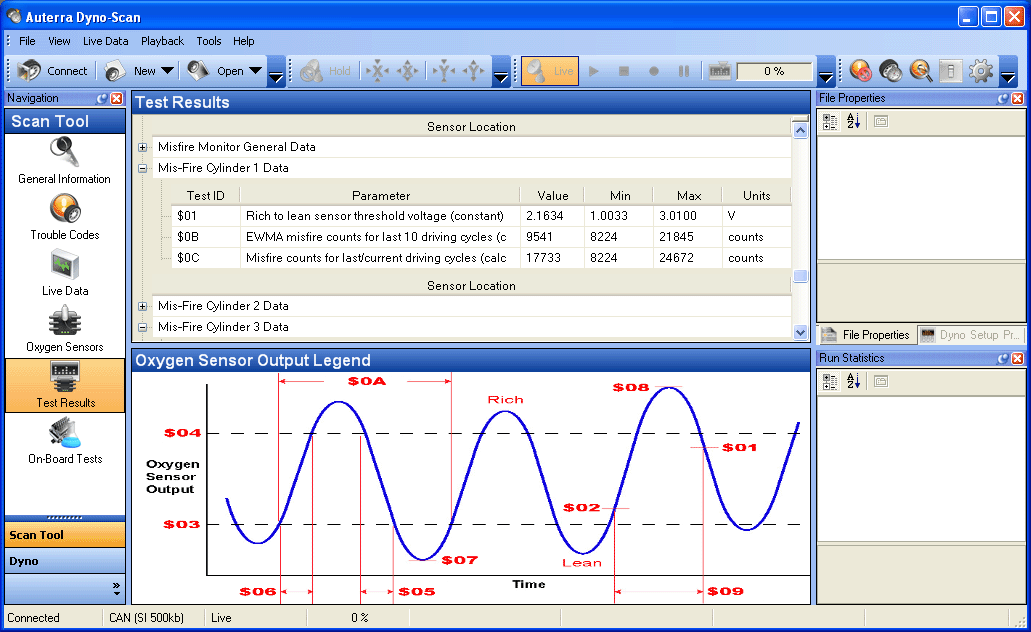Open Playback menu
The height and width of the screenshot is (632, 1031).
pos(162,41)
